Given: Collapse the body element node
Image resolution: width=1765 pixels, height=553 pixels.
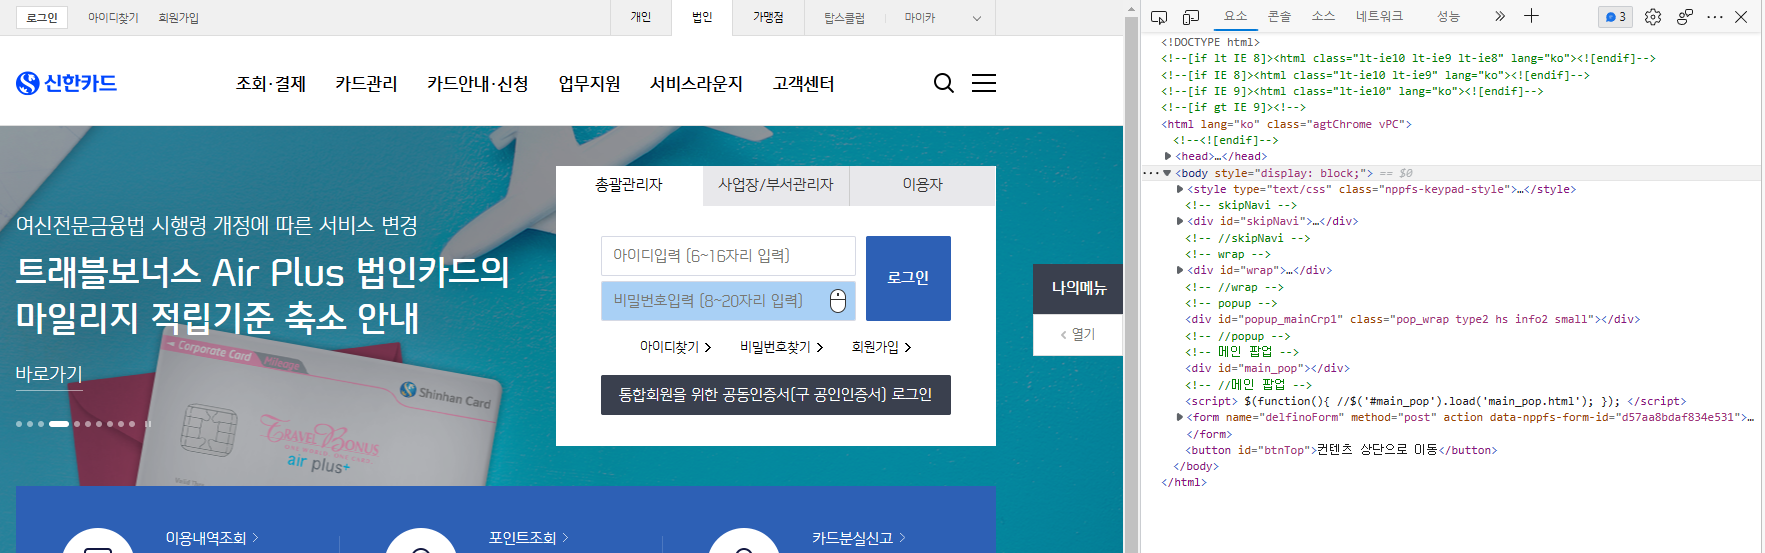Looking at the screenshot, I should 1167,173.
